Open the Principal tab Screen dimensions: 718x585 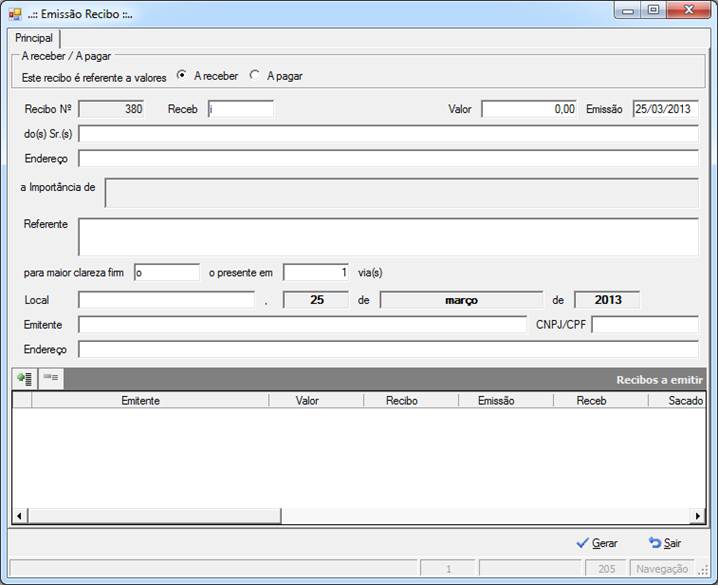pyautogui.click(x=34, y=38)
